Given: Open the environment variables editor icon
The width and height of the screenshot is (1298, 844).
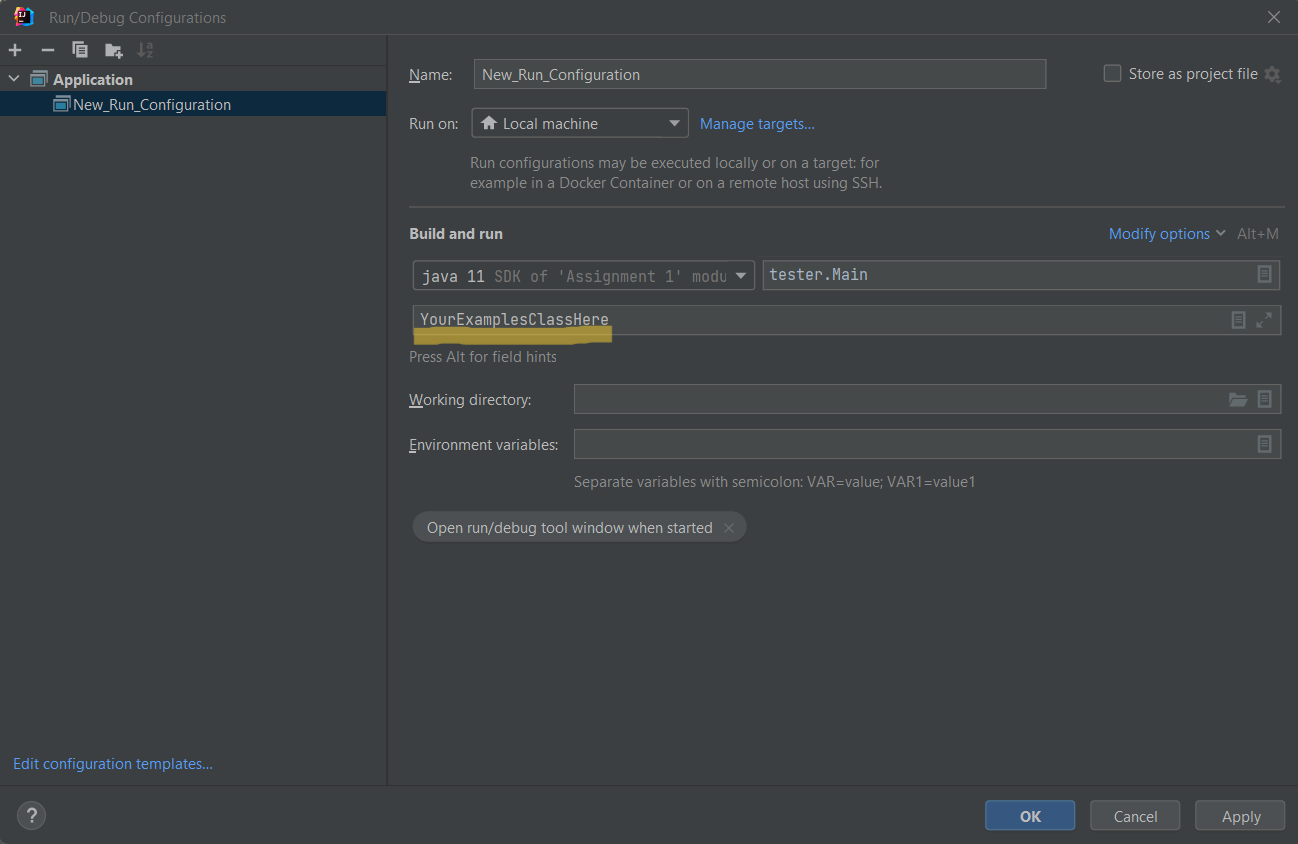Looking at the screenshot, I should tap(1264, 444).
